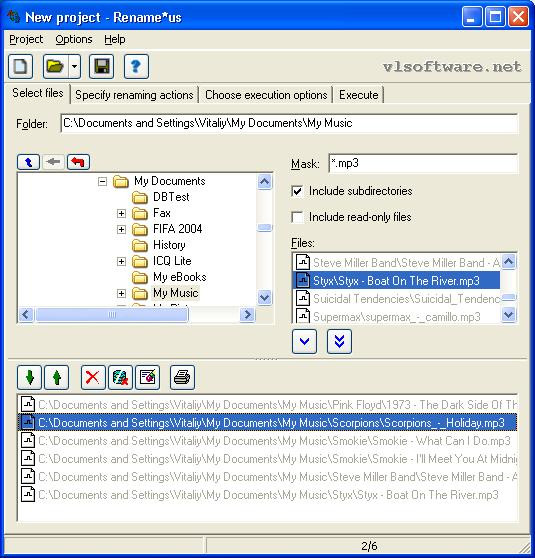Image resolution: width=535 pixels, height=558 pixels.
Task: Click the vlsoftware.net link
Action: pyautogui.click(x=452, y=67)
